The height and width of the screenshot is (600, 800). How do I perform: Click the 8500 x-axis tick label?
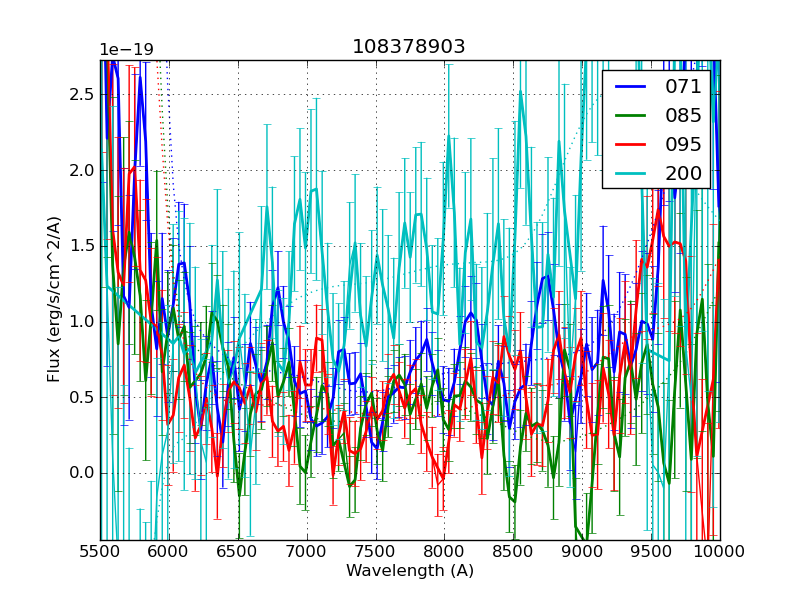tap(513, 552)
